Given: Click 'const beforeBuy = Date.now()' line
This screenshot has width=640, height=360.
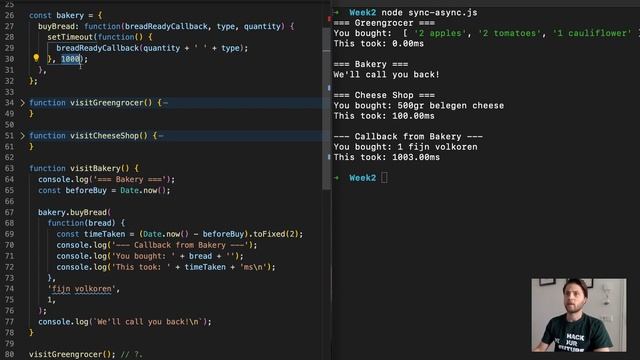Looking at the screenshot, I should tap(104, 190).
